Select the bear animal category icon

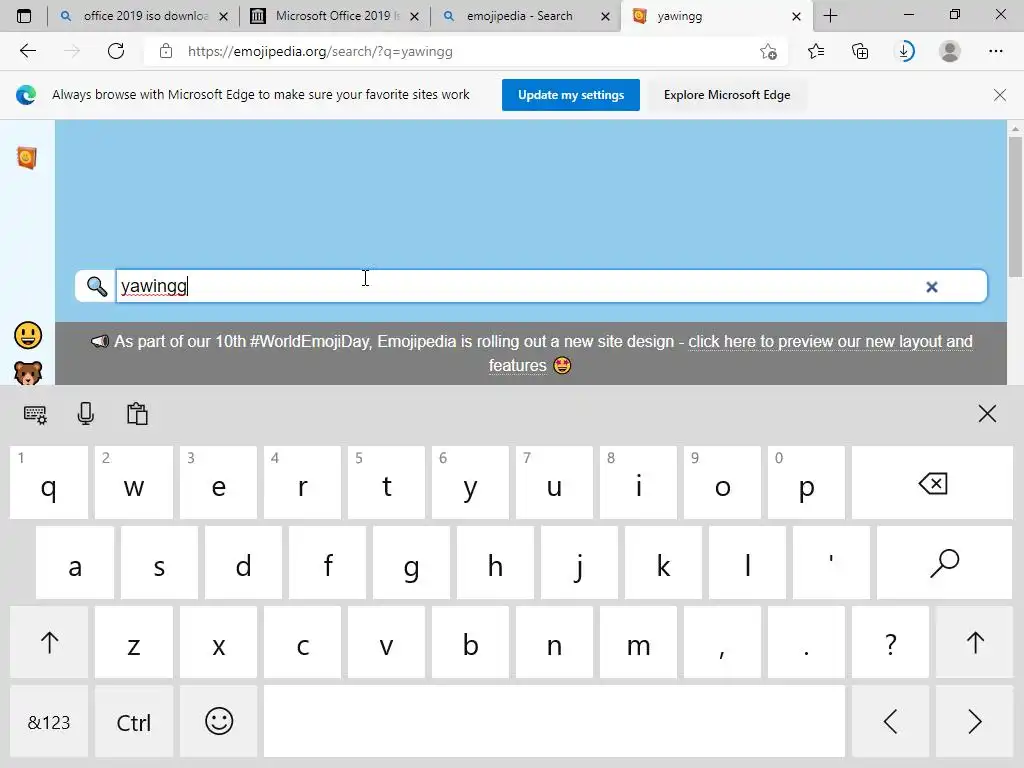(x=28, y=373)
